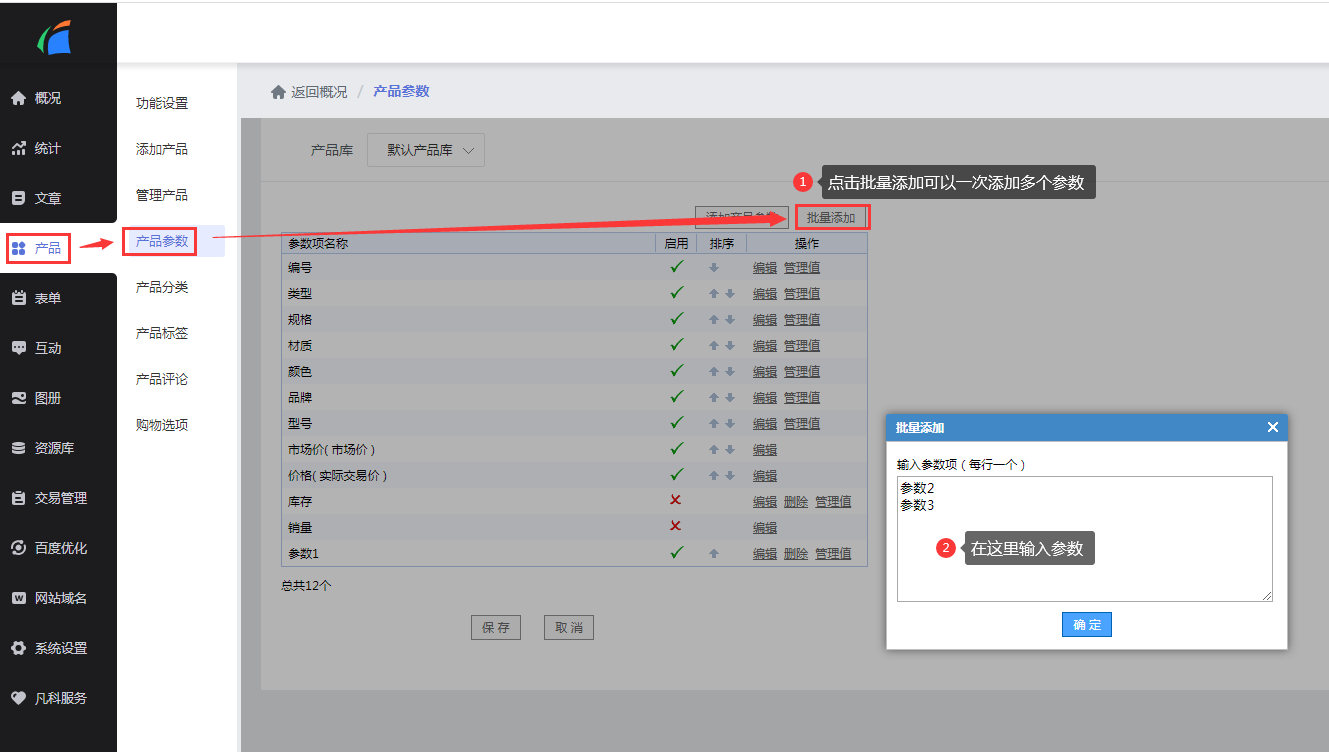The height and width of the screenshot is (752, 1329).
Task: Click the 取消 button
Action: pos(570,628)
